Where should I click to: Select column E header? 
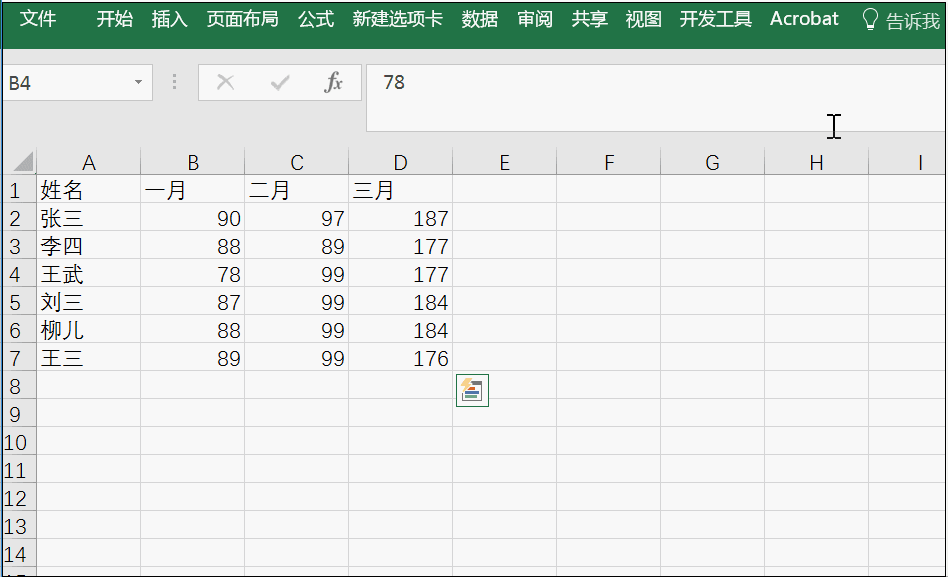[x=505, y=162]
